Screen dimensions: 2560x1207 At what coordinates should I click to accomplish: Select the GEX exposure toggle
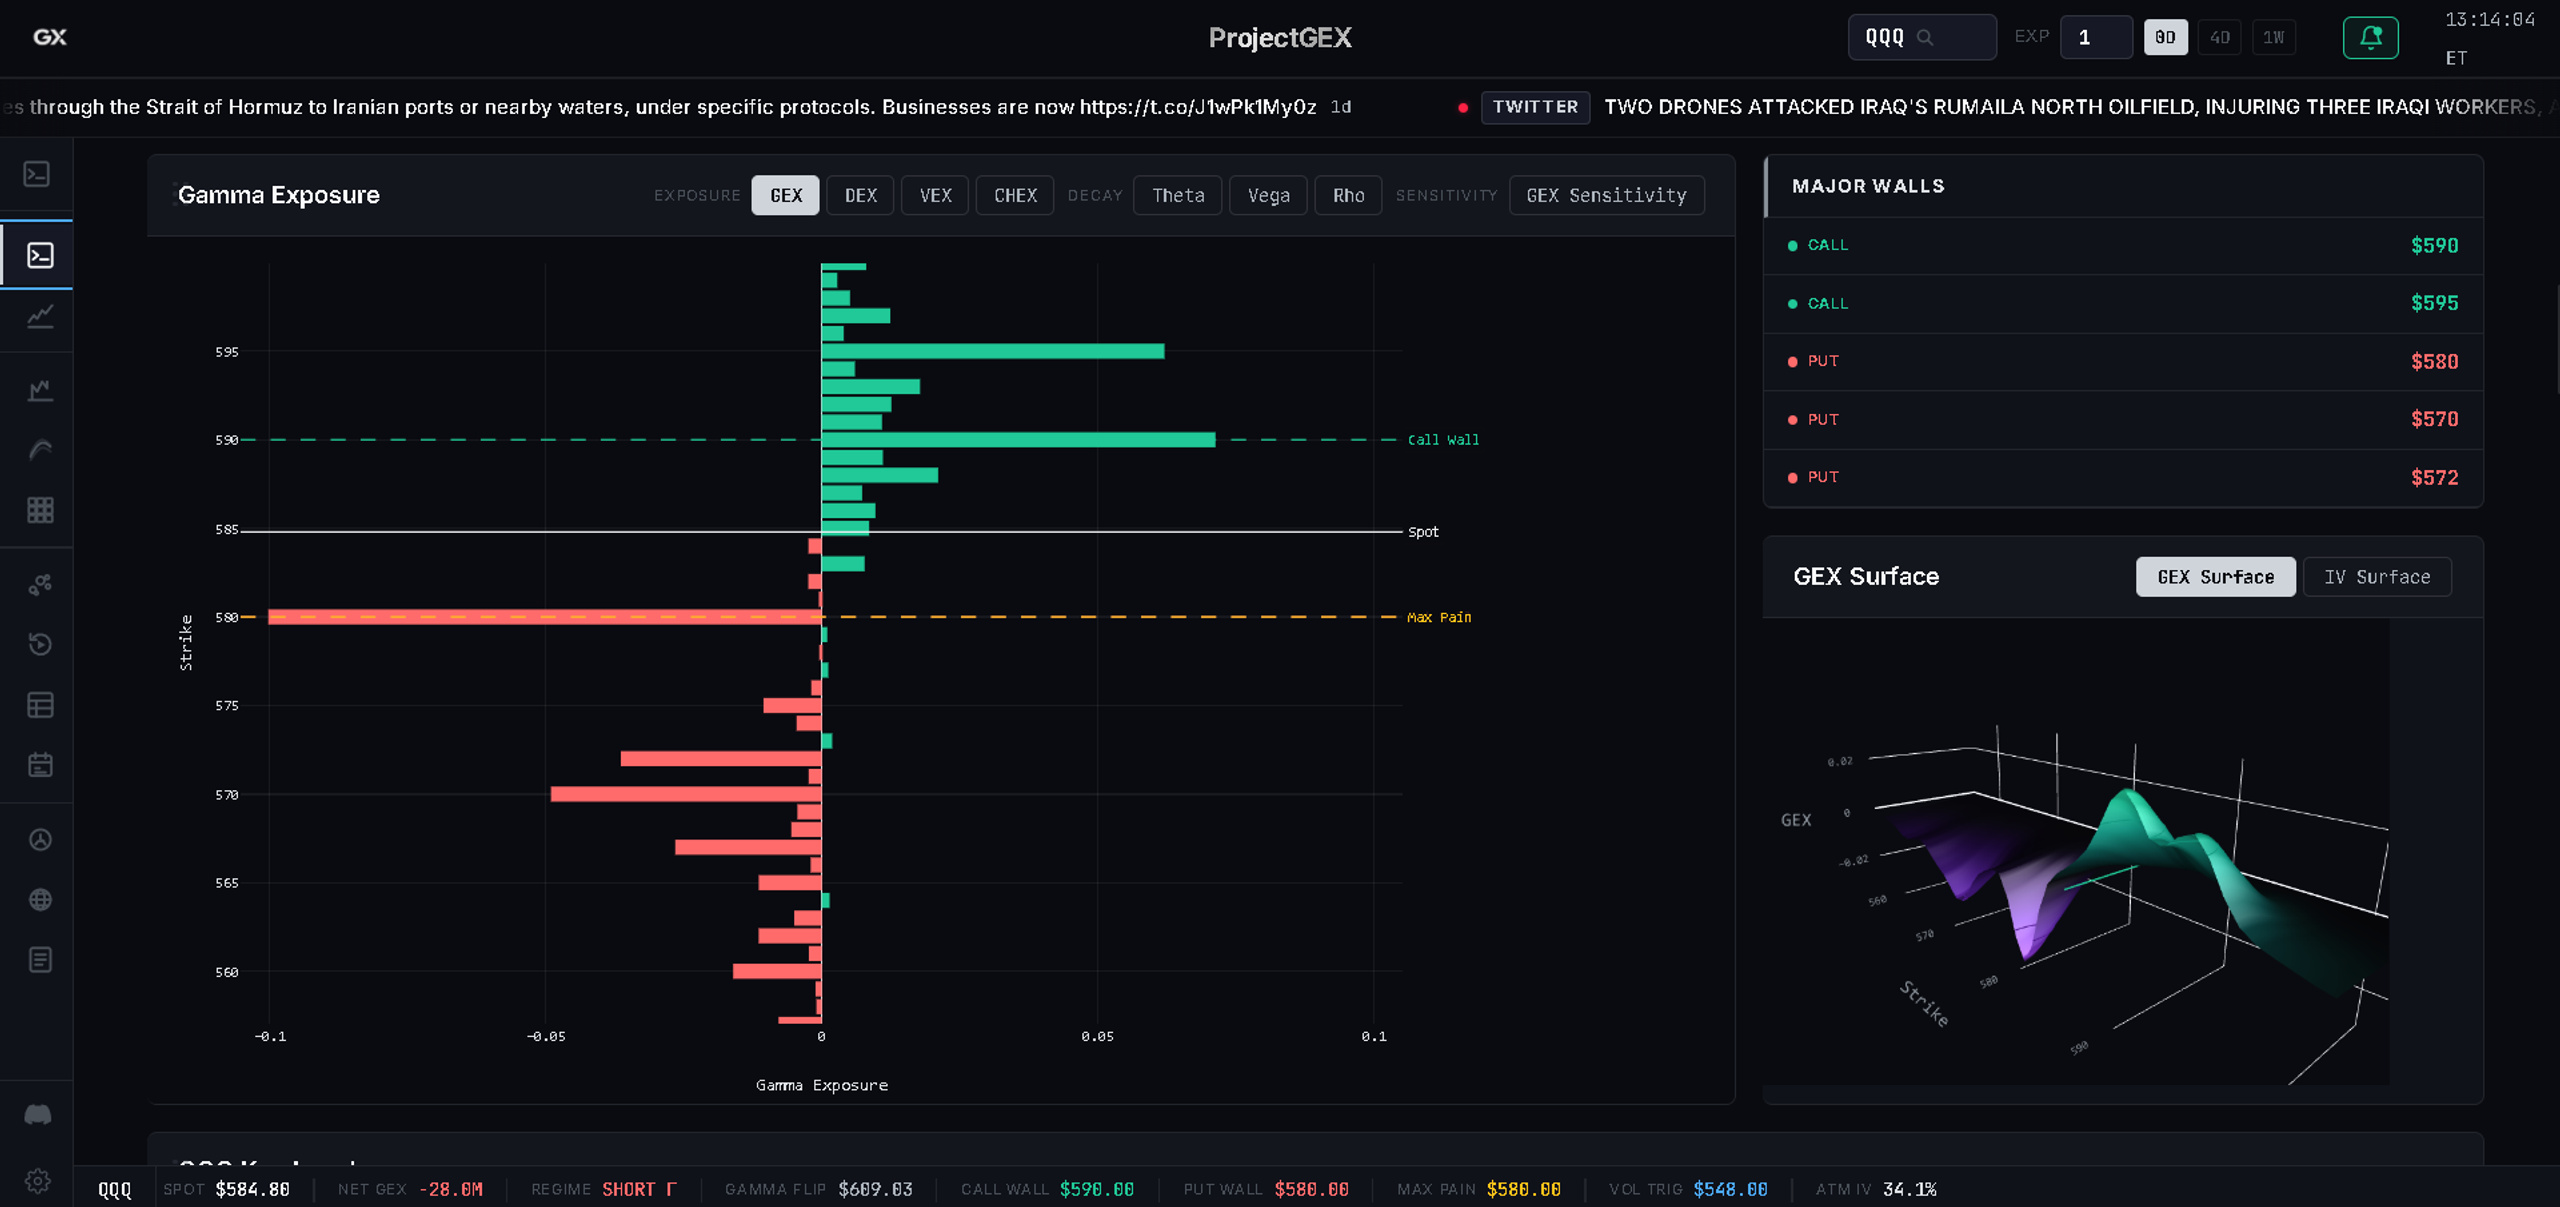tap(785, 195)
